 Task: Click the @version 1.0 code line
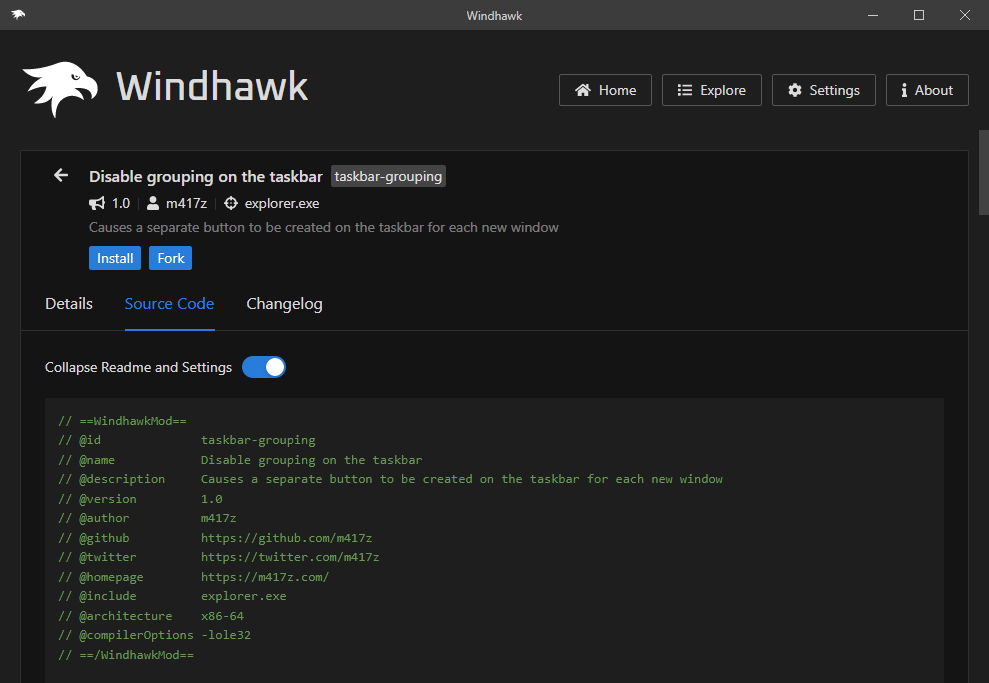click(x=140, y=499)
